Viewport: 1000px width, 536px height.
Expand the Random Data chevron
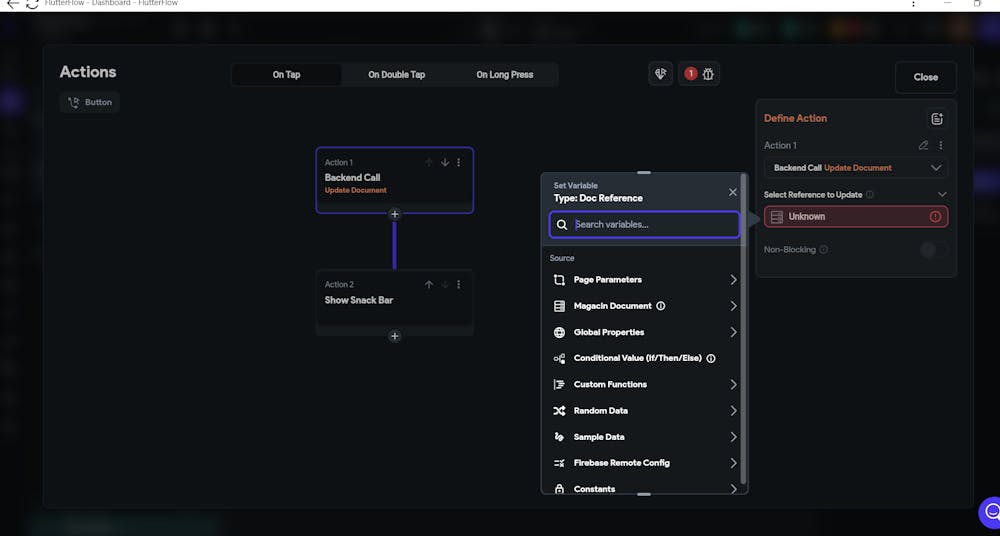tap(733, 411)
